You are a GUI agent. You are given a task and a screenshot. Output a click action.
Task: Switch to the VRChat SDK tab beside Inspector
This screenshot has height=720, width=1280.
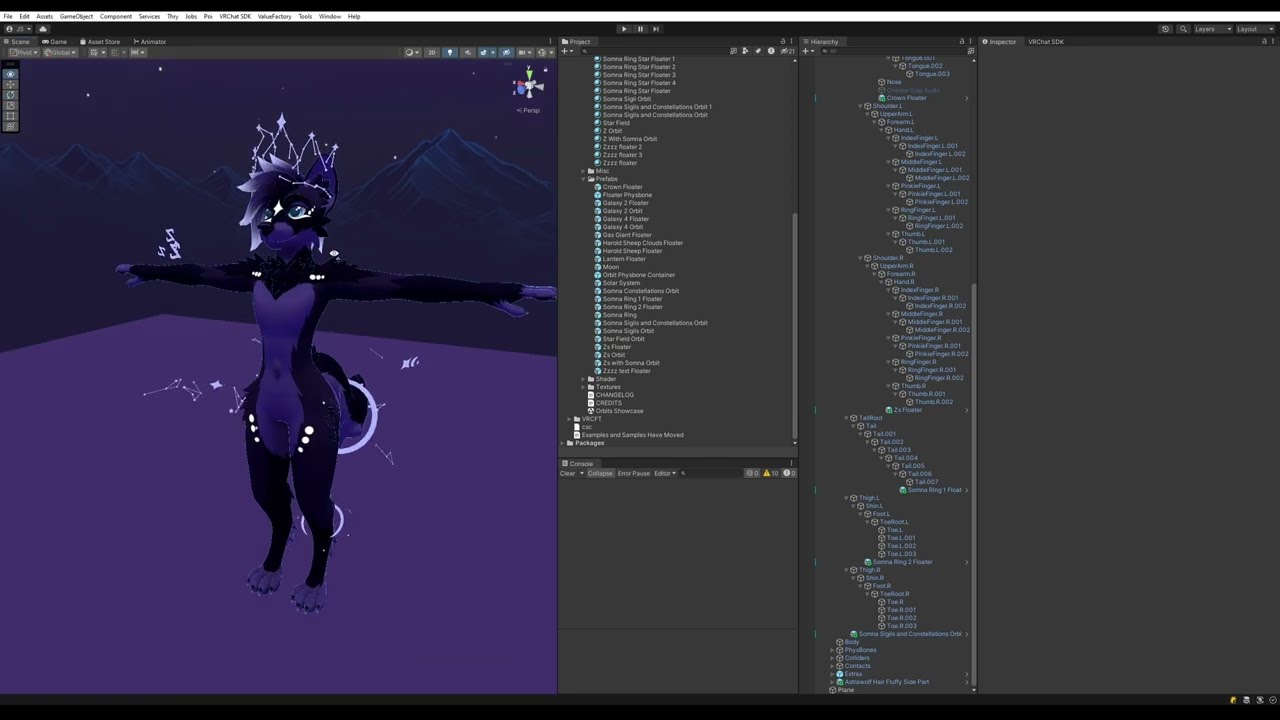tap(1046, 42)
